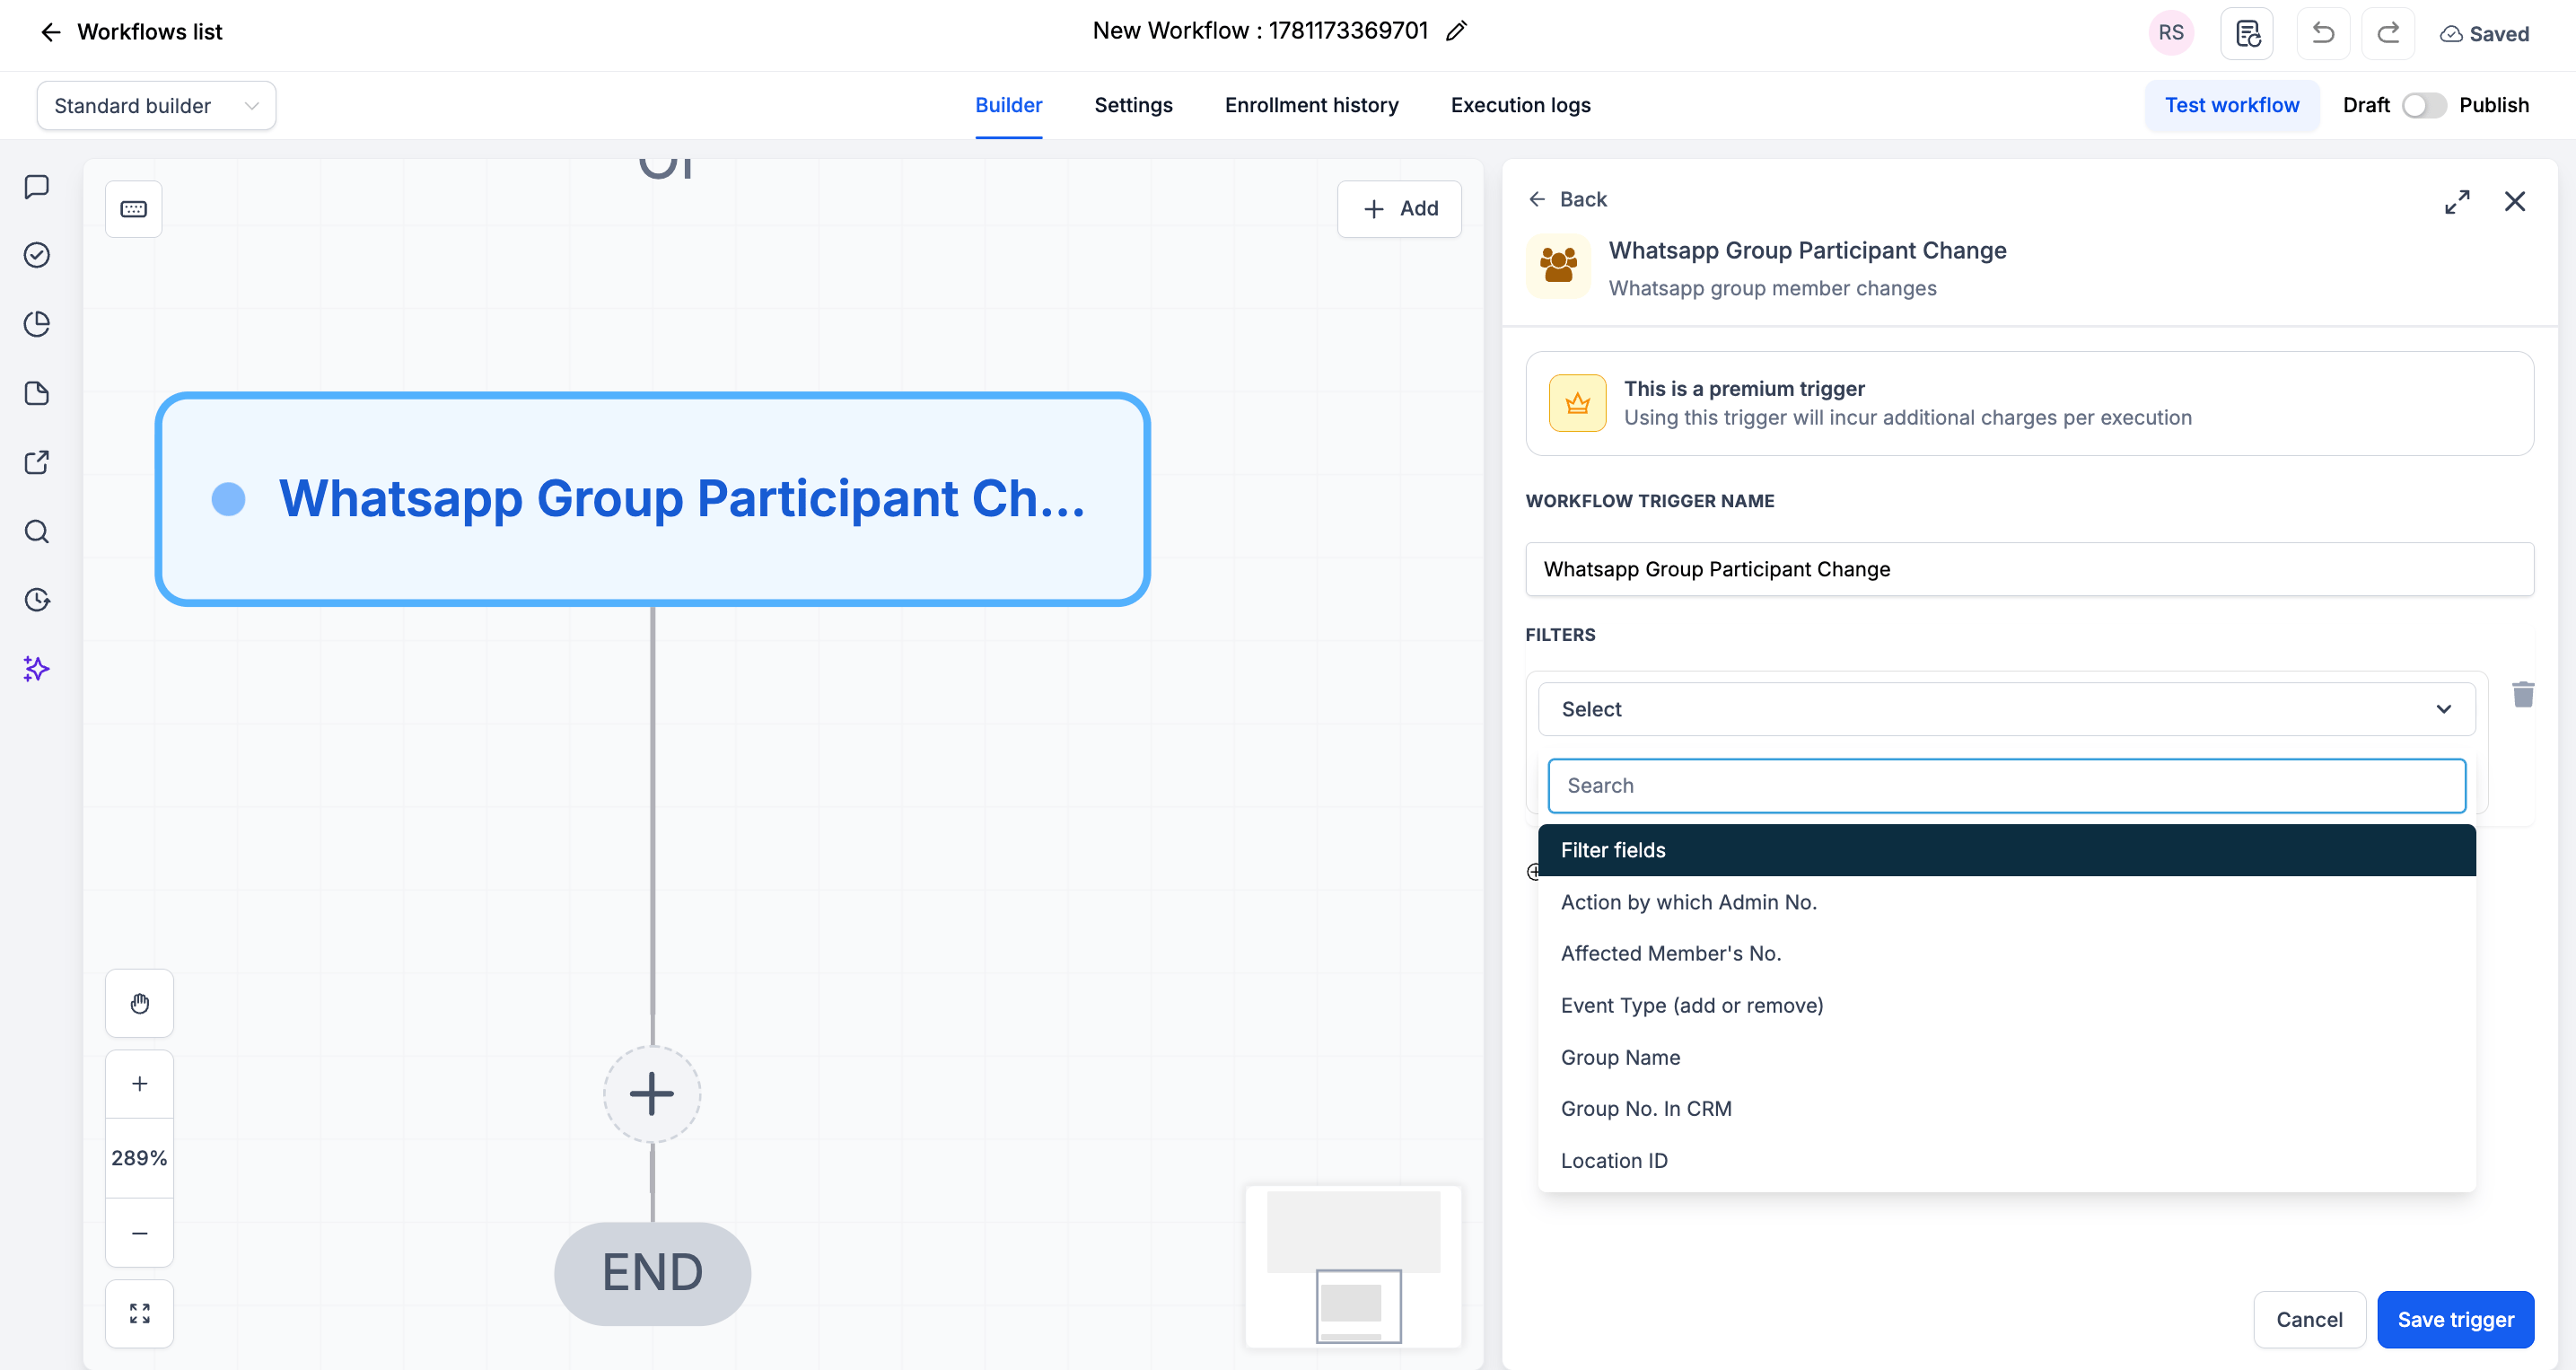
Task: Close the trigger settings panel
Action: click(2515, 201)
